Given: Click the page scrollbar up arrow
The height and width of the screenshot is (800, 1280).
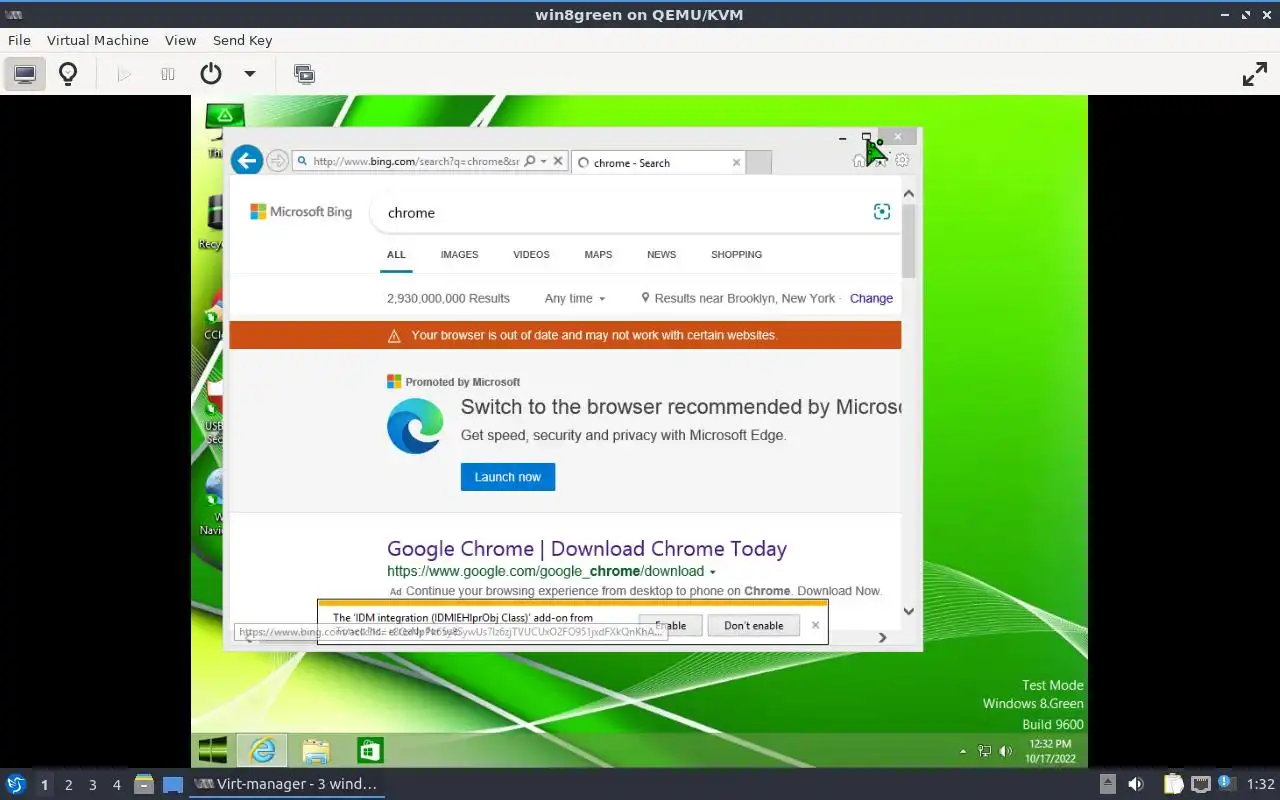Looking at the screenshot, I should click(909, 194).
